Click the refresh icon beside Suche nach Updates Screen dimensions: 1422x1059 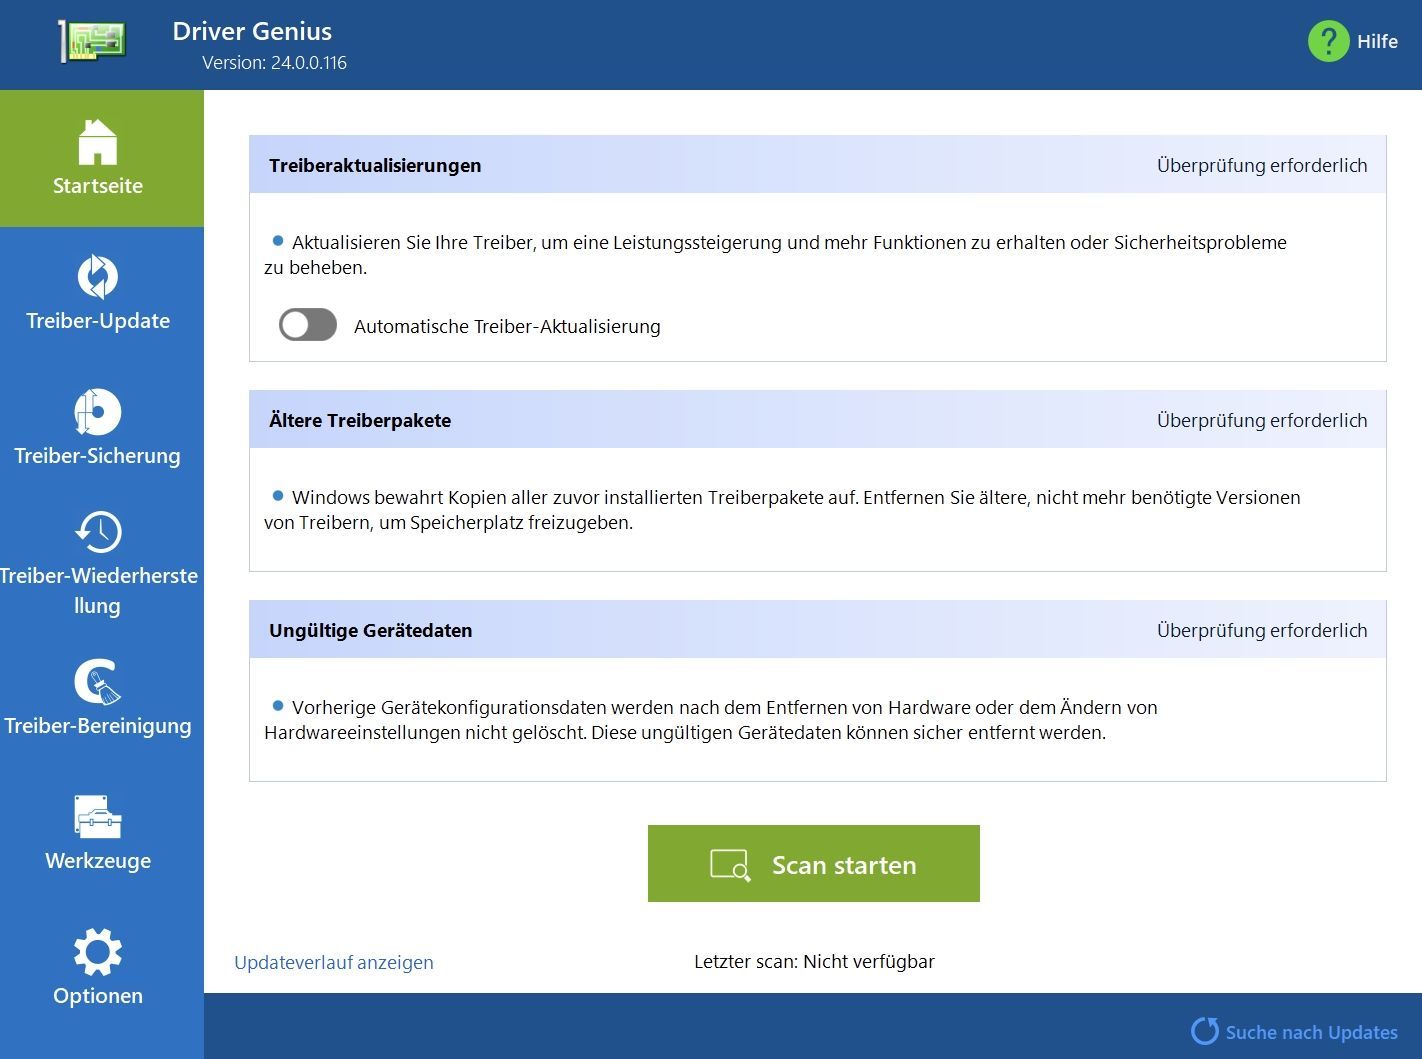click(x=1205, y=1031)
